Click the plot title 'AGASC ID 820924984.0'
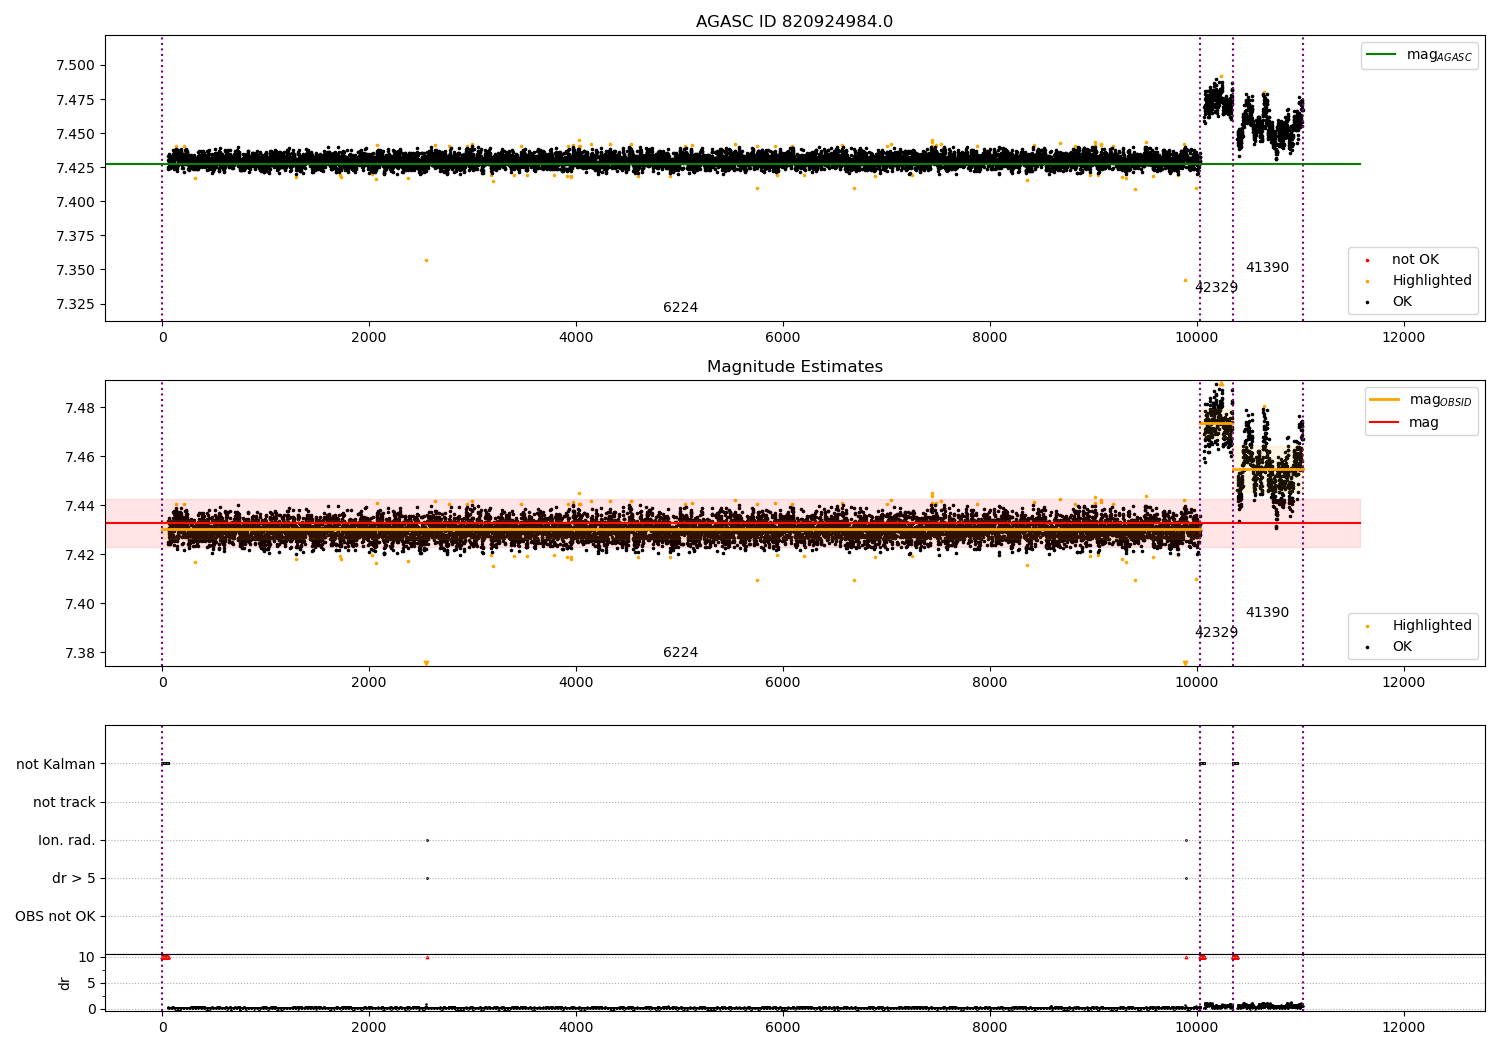The width and height of the screenshot is (1500, 1050). 794,22
